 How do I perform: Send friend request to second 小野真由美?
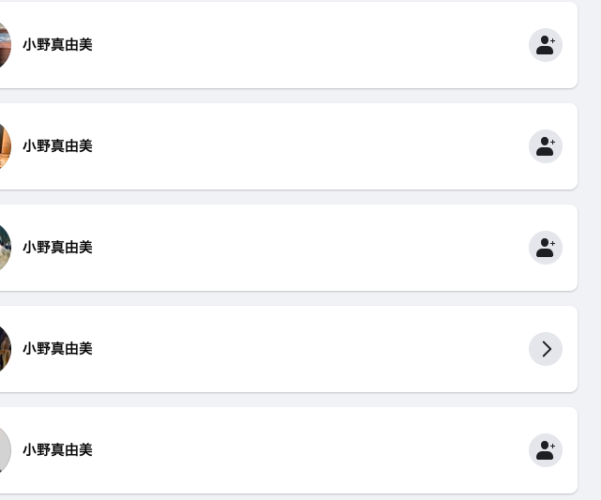tap(545, 146)
